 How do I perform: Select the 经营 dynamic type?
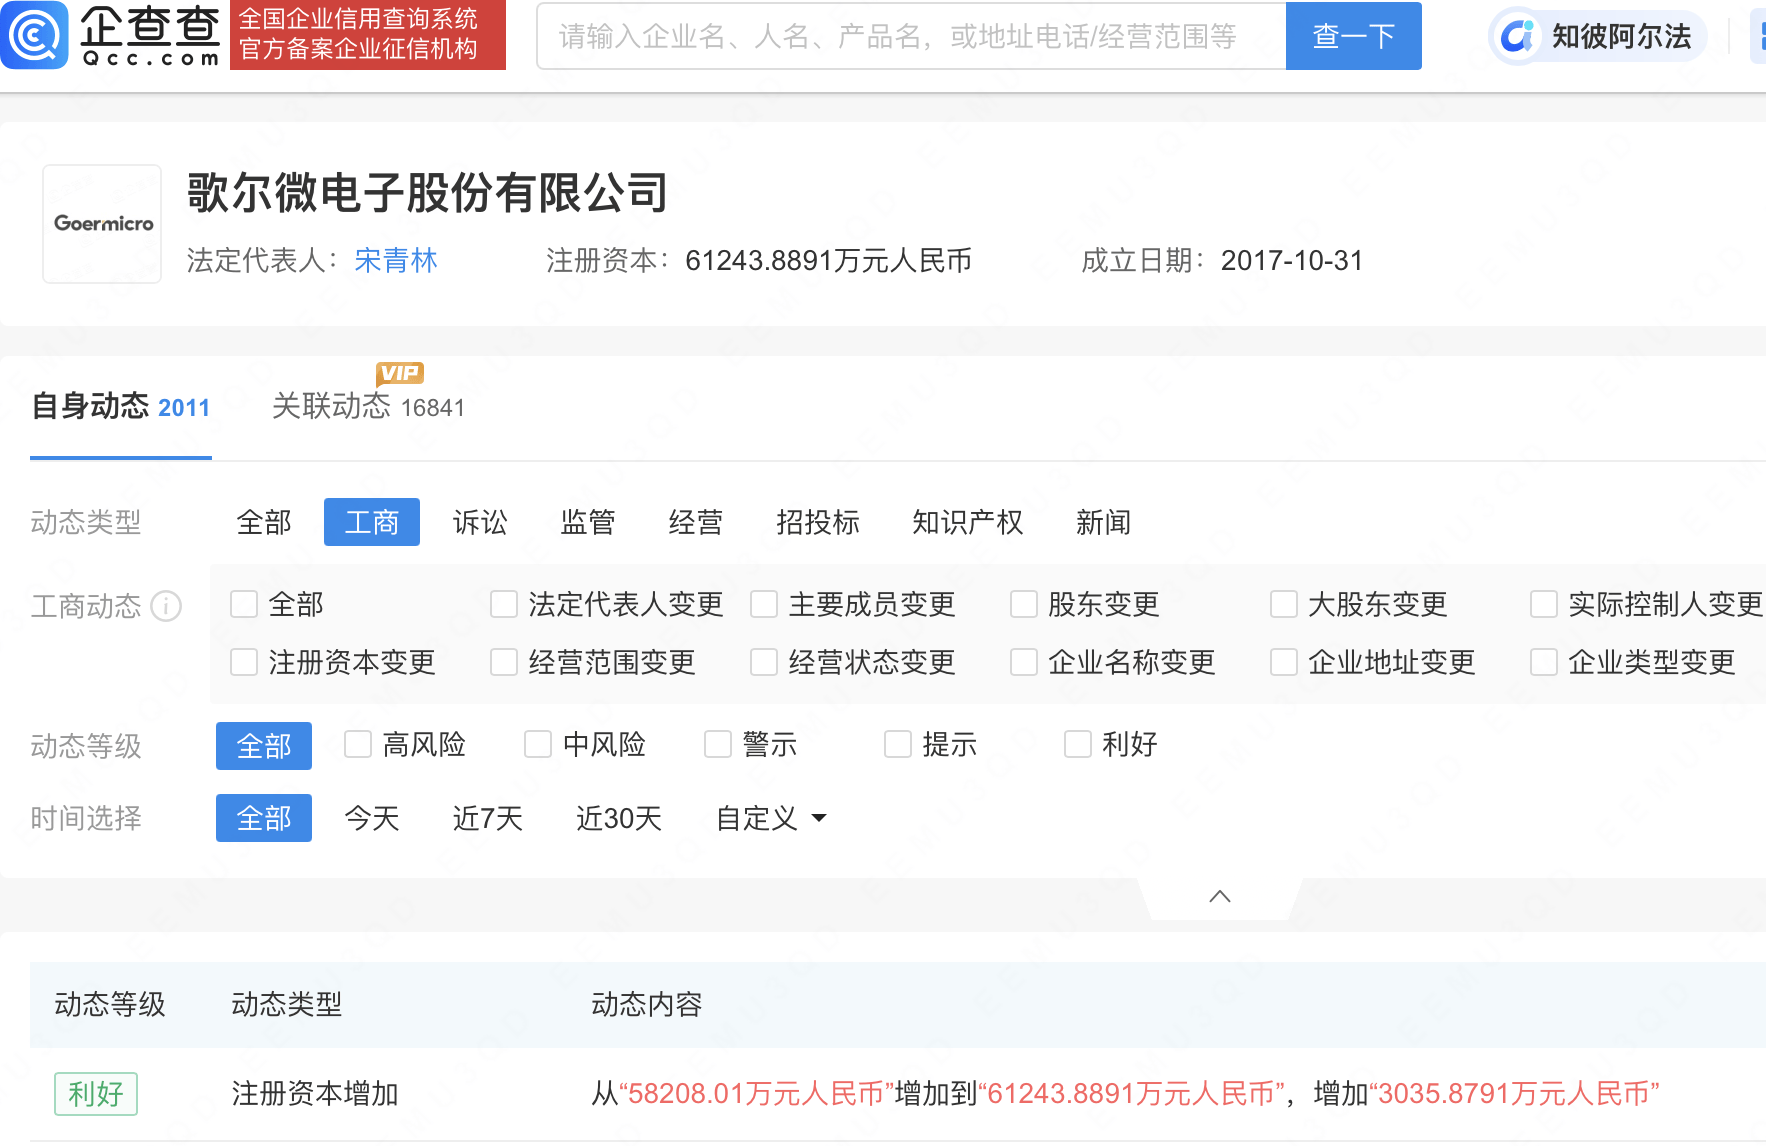coord(696,522)
